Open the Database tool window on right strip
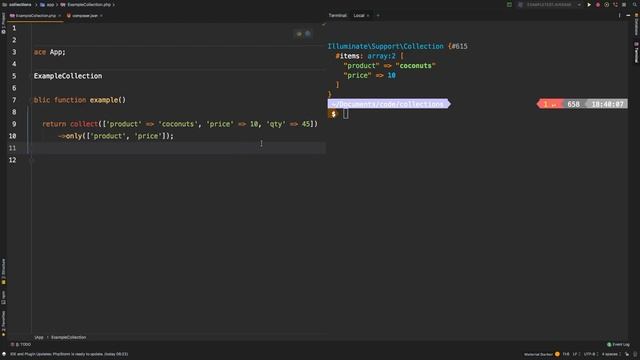Image resolution: width=640 pixels, height=360 pixels. 636,24
